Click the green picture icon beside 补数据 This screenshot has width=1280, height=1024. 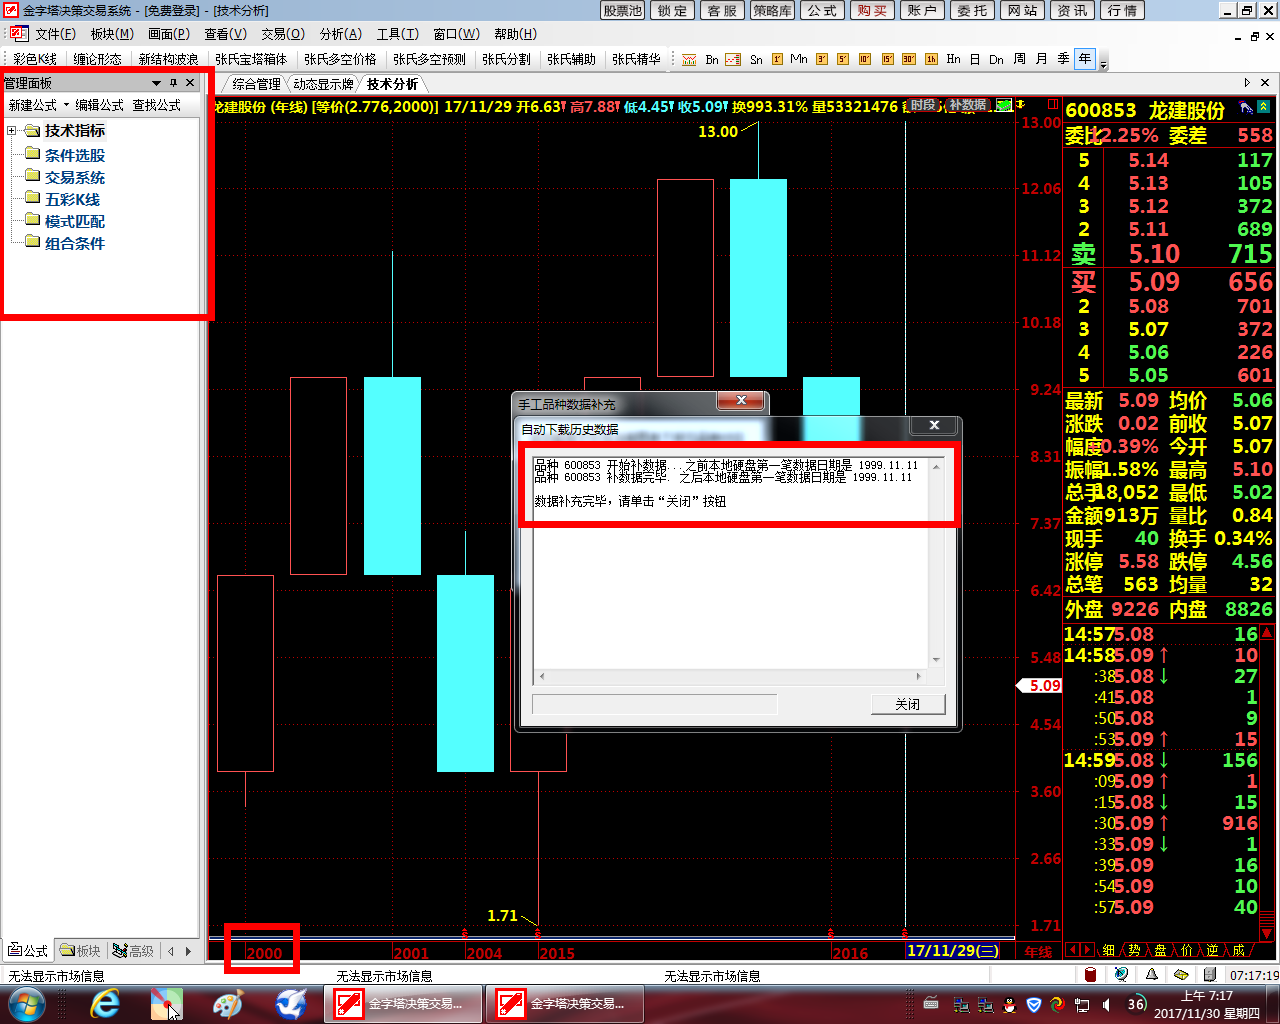(1004, 105)
